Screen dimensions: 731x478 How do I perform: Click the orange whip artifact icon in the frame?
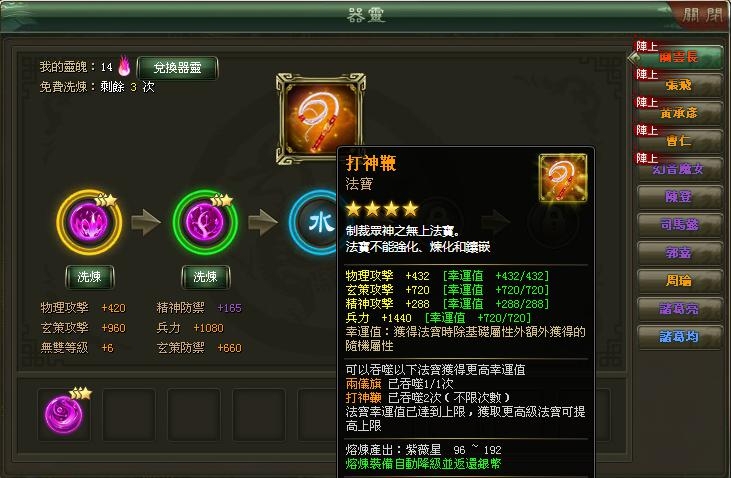[320, 118]
